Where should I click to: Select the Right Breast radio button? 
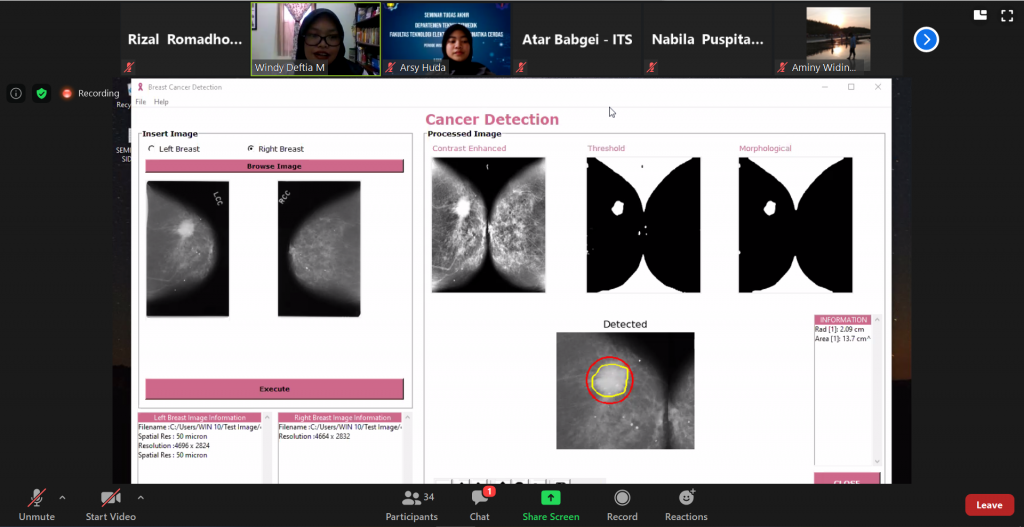pos(250,149)
